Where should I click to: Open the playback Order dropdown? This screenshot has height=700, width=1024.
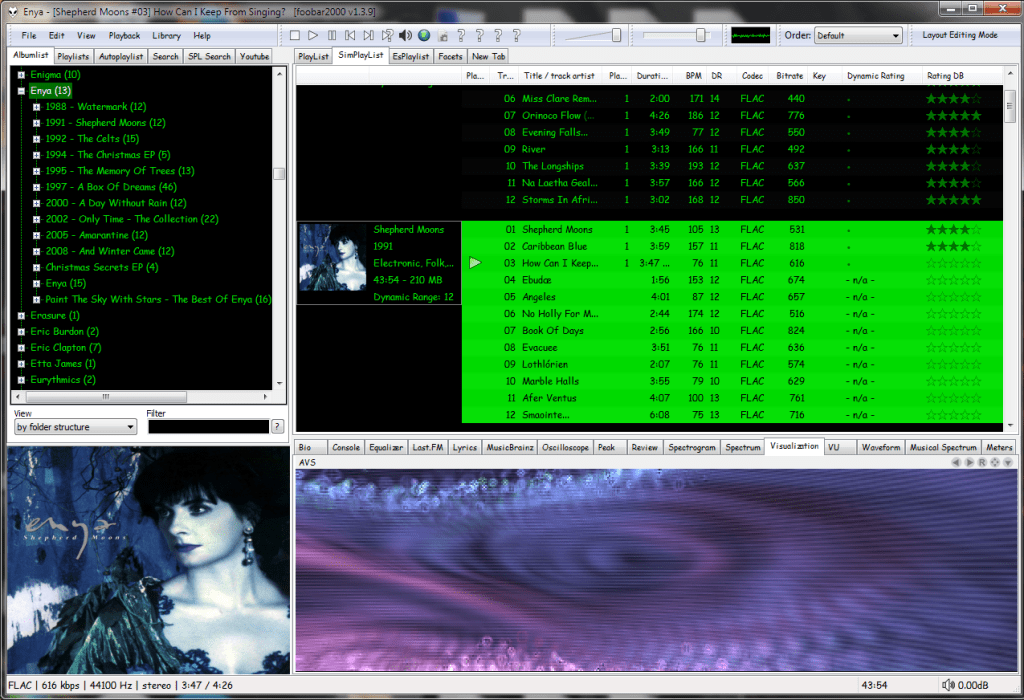[x=857, y=36]
